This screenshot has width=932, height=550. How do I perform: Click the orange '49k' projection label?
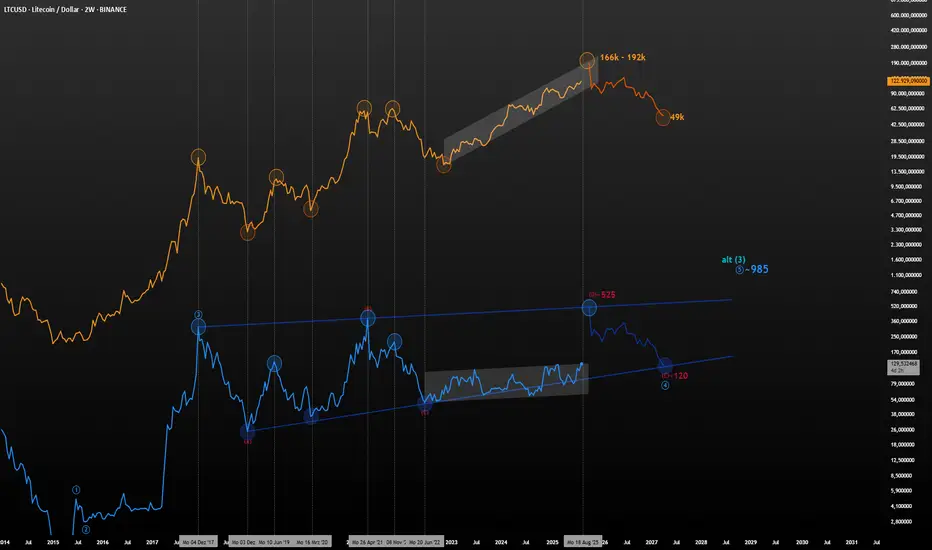click(677, 117)
